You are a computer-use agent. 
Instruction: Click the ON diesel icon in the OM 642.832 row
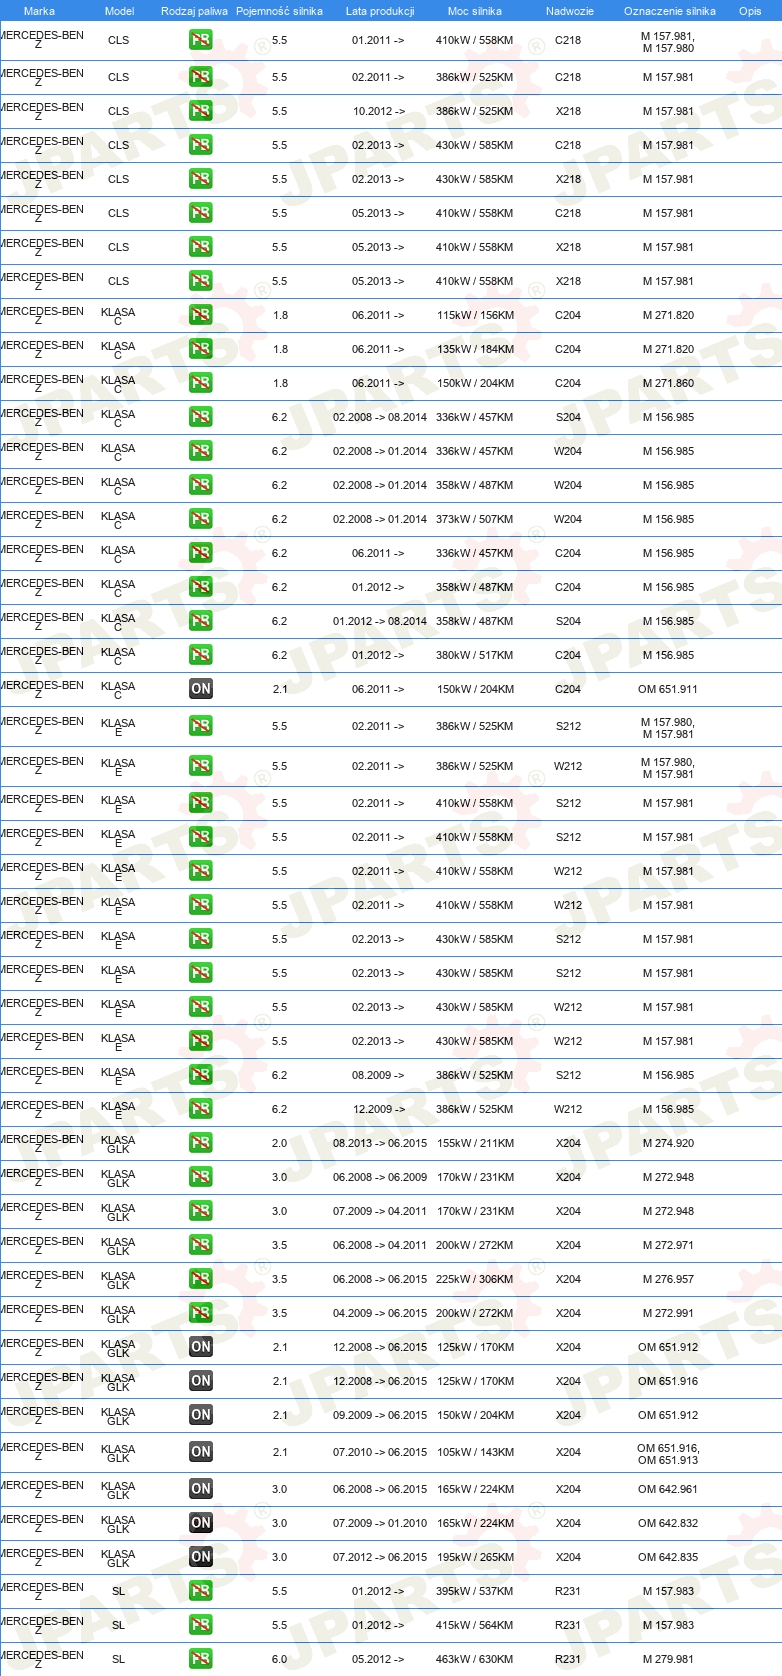click(x=201, y=1523)
